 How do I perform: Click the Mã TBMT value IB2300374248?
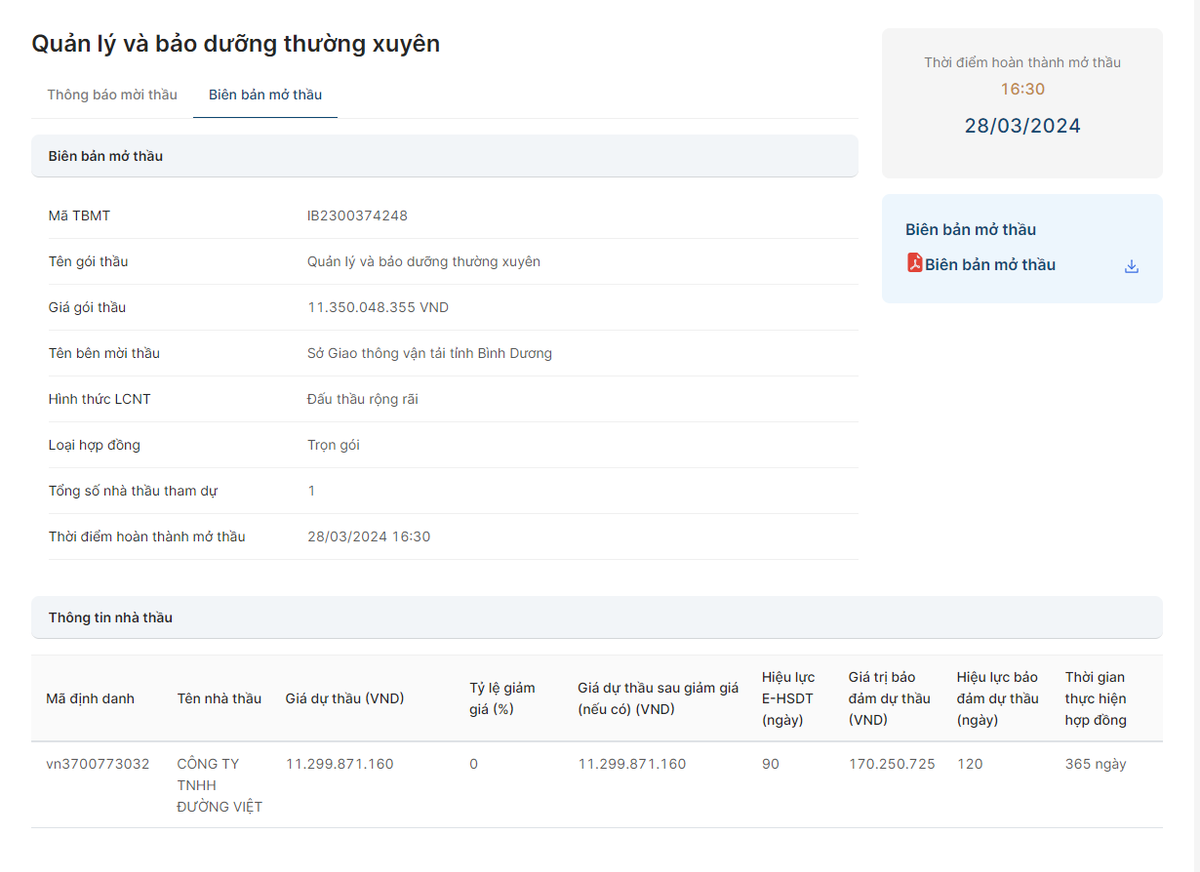(x=357, y=216)
